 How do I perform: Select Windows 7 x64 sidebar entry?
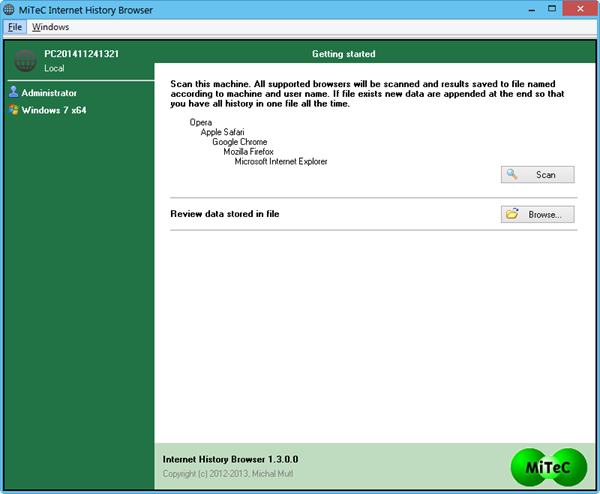tap(54, 110)
